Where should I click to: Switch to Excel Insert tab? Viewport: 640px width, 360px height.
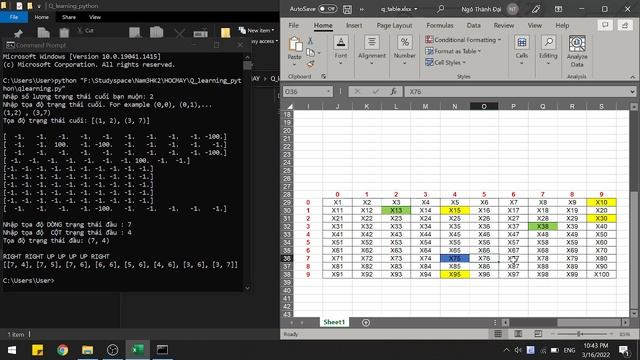point(354,25)
